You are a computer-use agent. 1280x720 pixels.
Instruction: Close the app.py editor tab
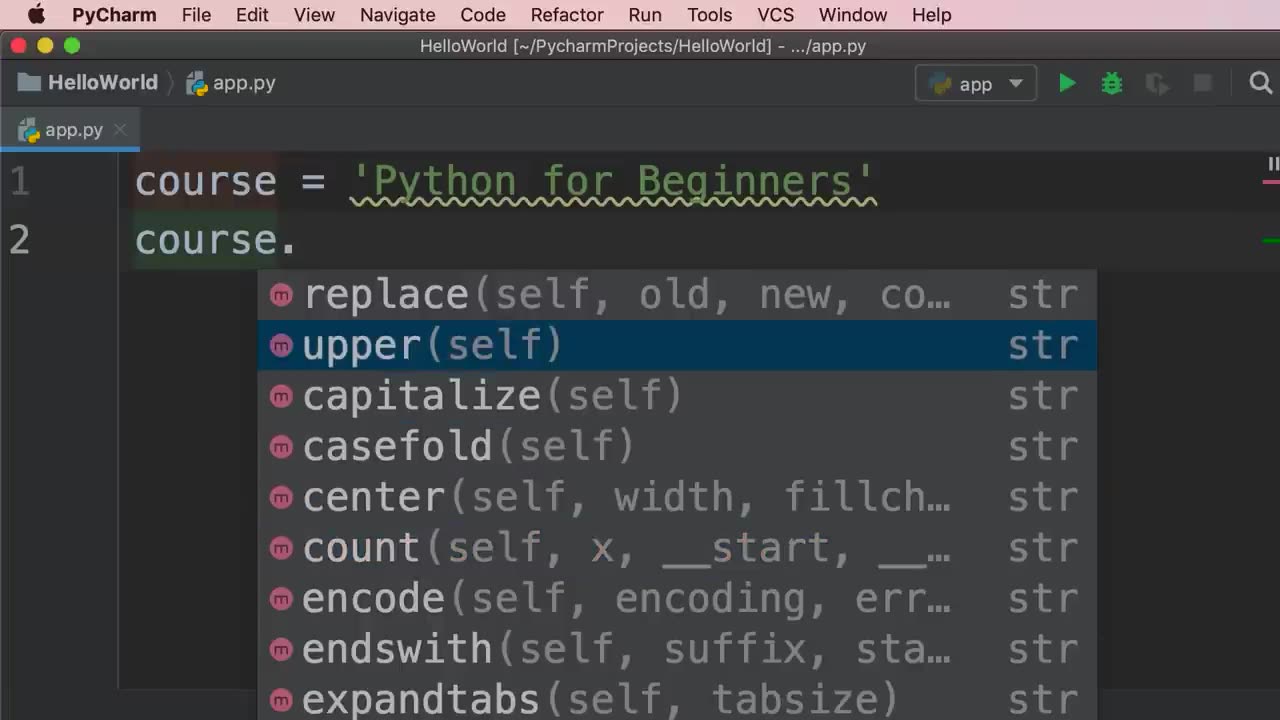[120, 130]
